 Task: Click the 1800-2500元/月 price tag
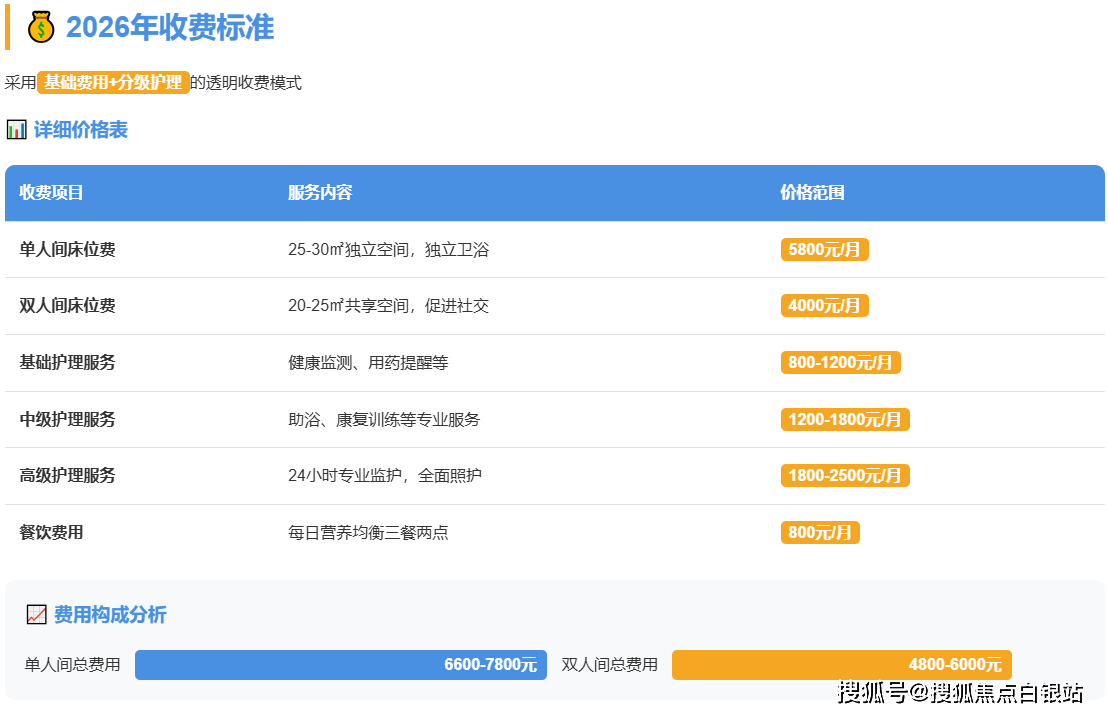[845, 476]
